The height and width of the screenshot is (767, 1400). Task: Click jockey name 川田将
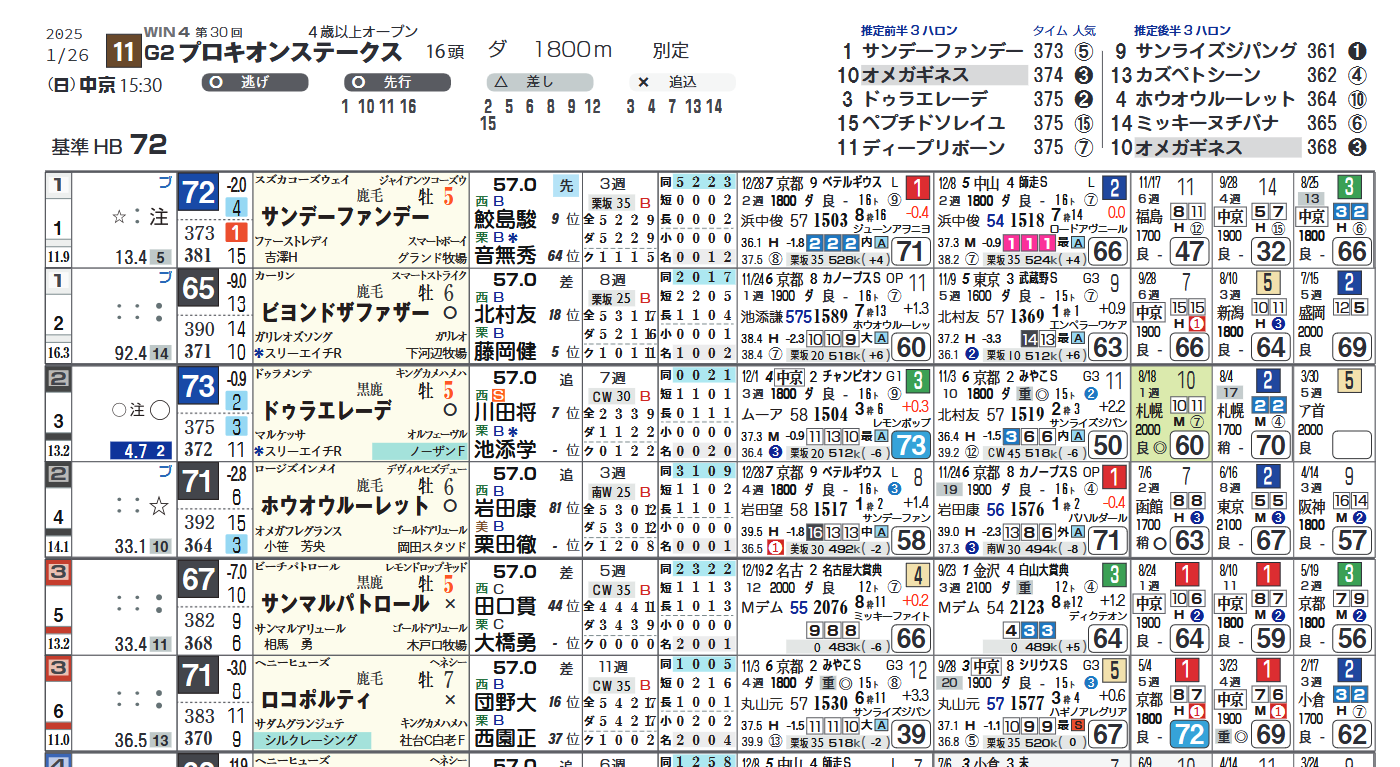tap(506, 414)
